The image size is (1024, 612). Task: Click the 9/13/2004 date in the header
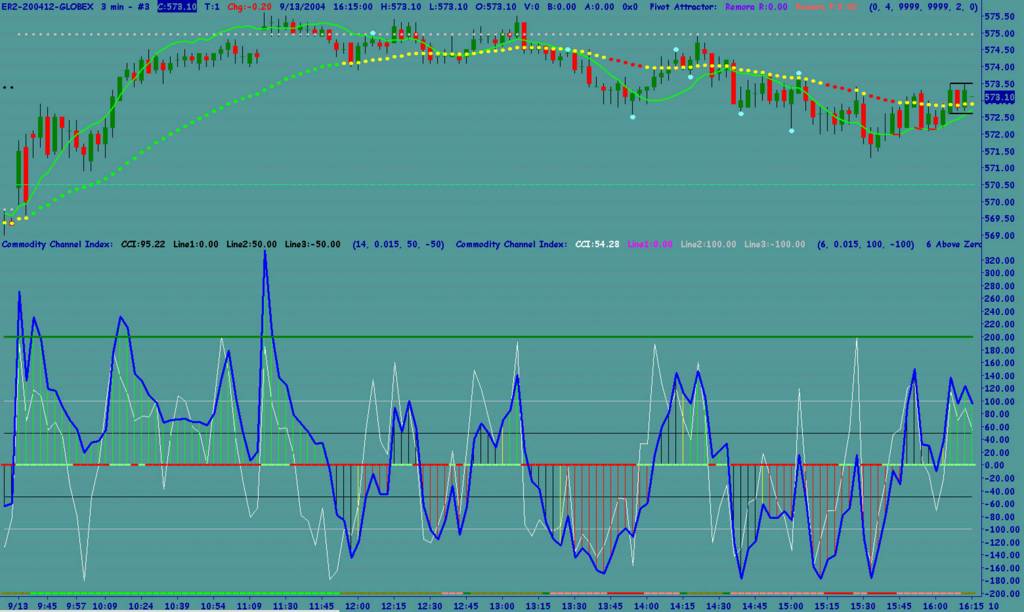point(302,7)
